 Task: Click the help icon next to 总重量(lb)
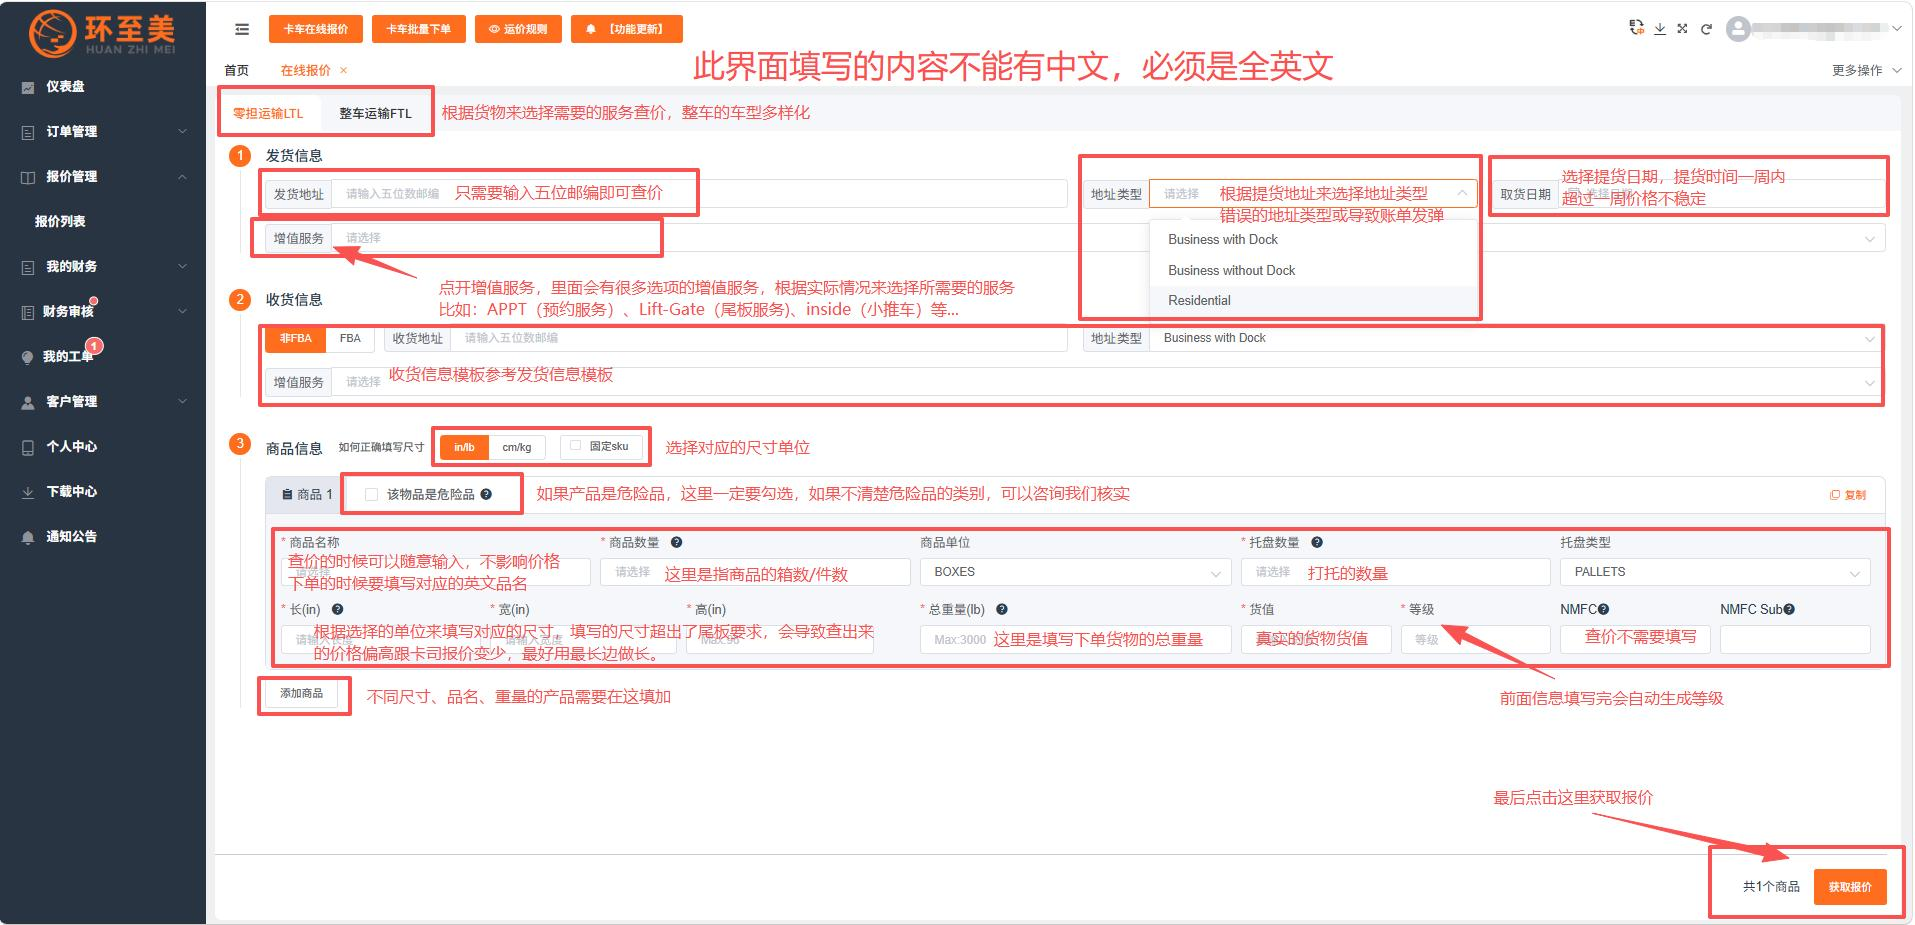[x=1002, y=609]
